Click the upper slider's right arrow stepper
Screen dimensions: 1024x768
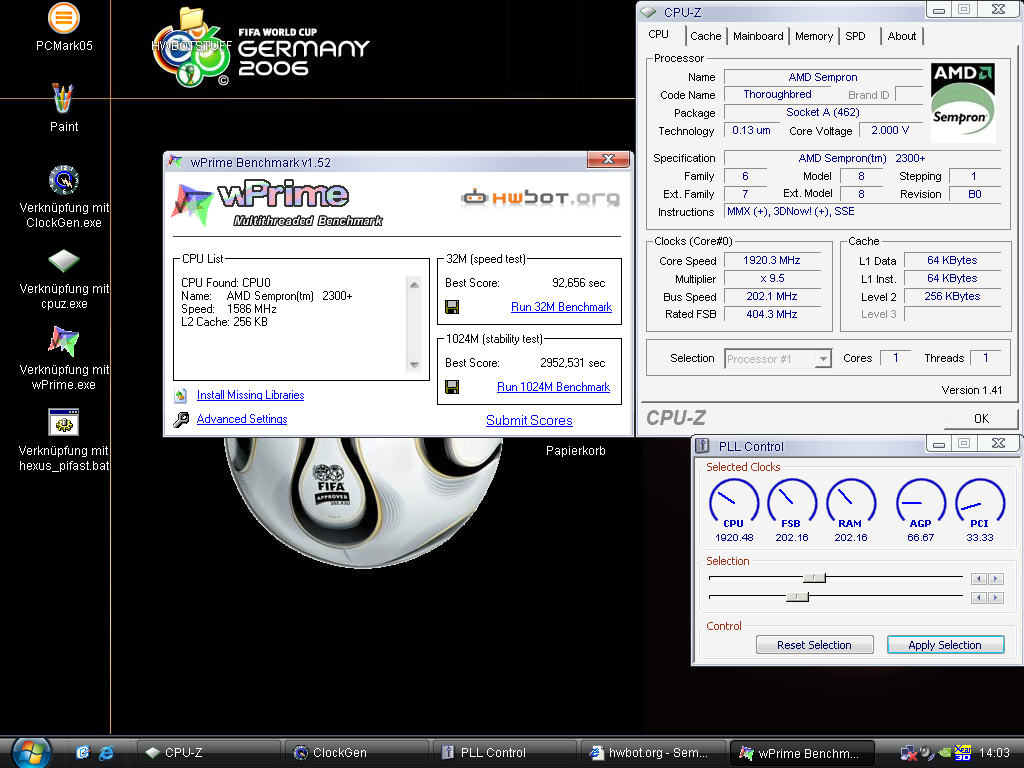[996, 579]
